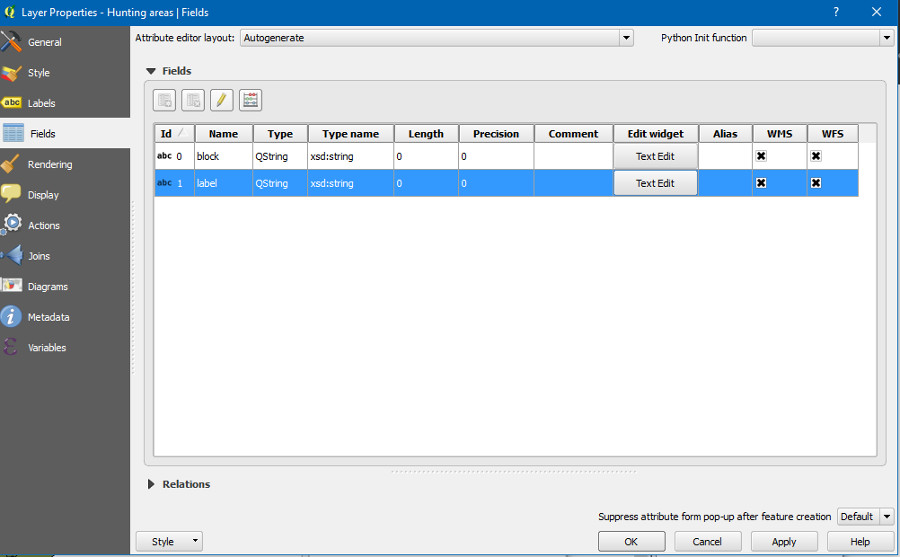View the Metadata section

65,316
